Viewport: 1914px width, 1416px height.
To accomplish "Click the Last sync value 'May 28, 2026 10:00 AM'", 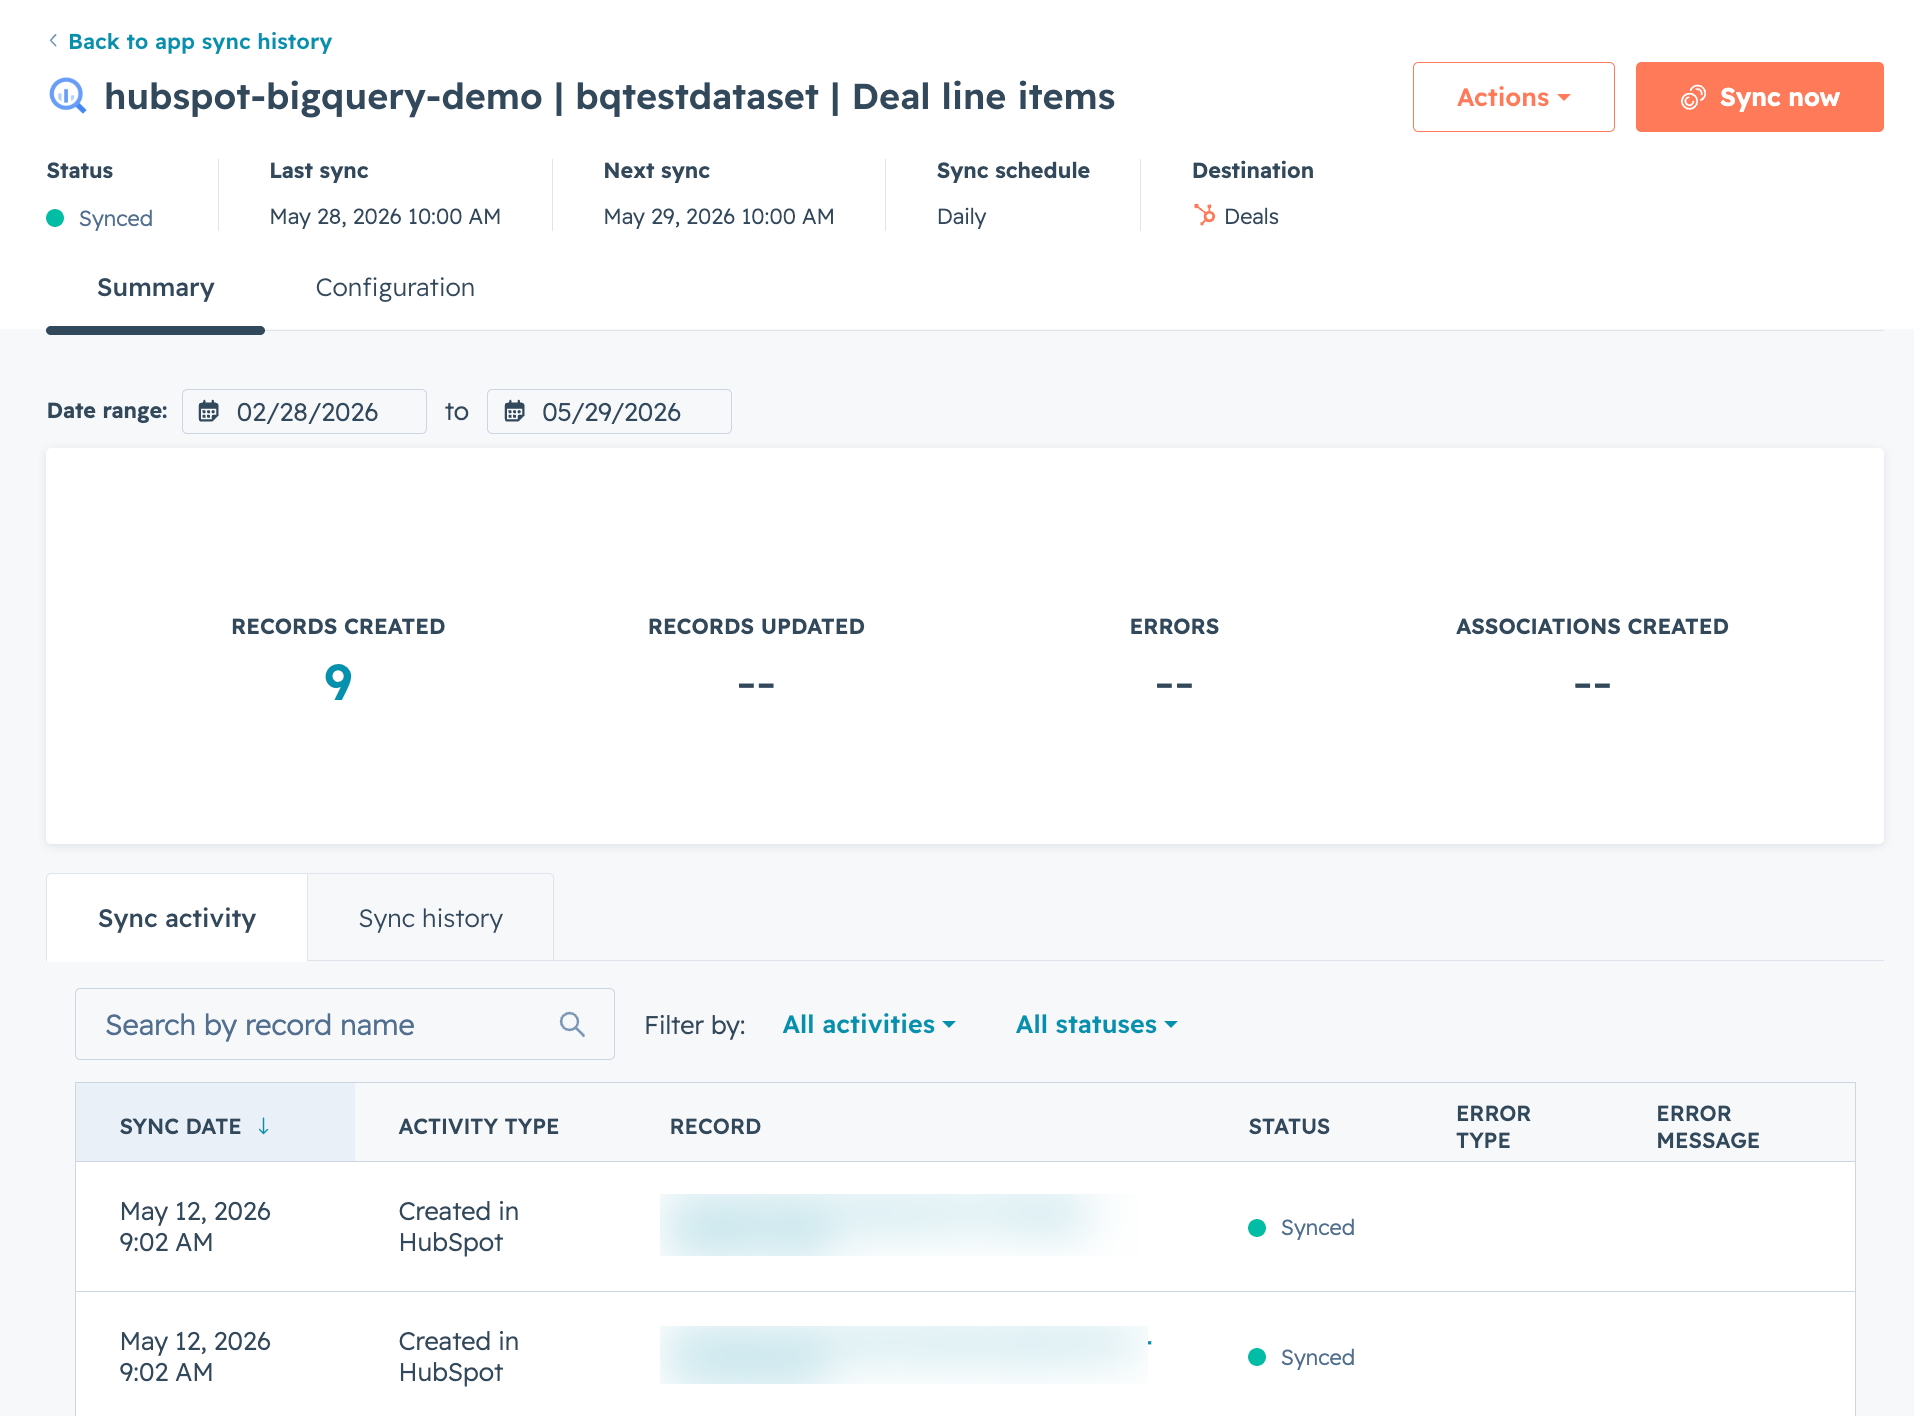I will coord(385,216).
